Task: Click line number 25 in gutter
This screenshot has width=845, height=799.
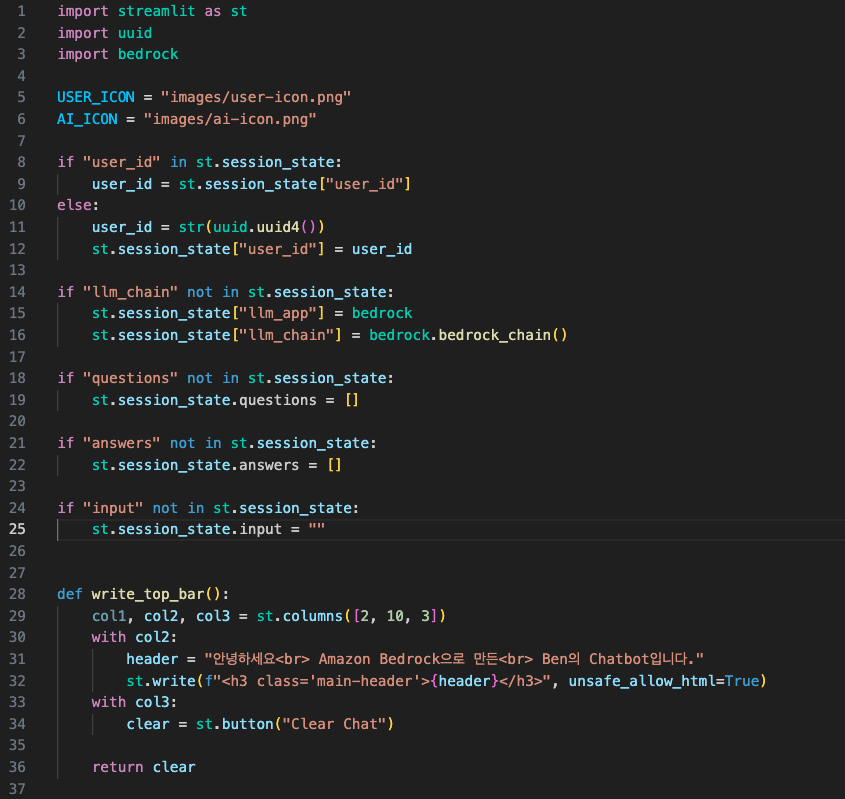Action: (x=17, y=529)
